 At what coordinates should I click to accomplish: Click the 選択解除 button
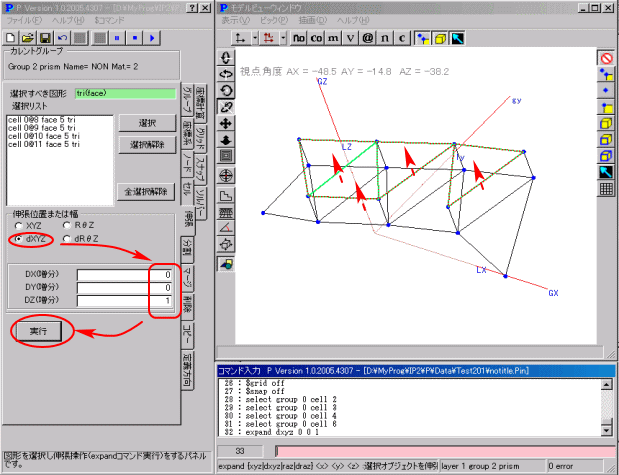[147, 145]
